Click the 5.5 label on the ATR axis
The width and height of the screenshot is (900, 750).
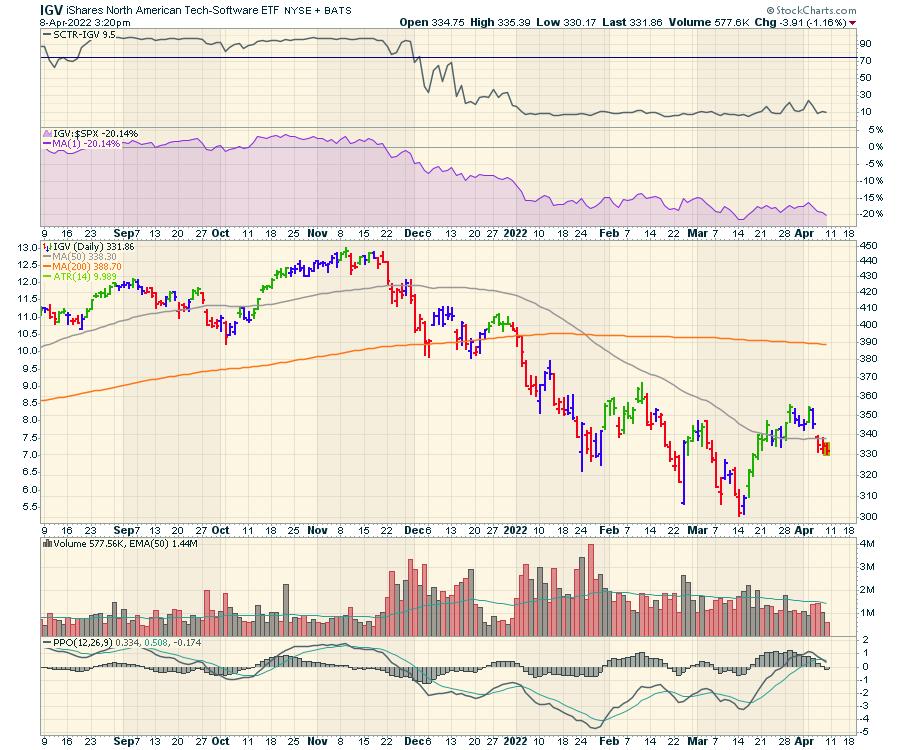tap(31, 507)
